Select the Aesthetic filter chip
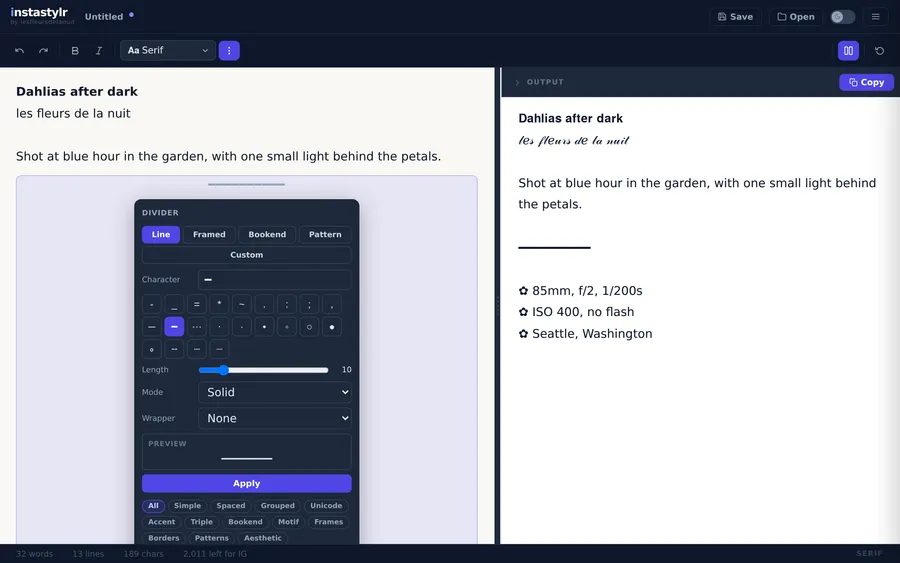Screen dimensions: 900x563 [262, 538]
